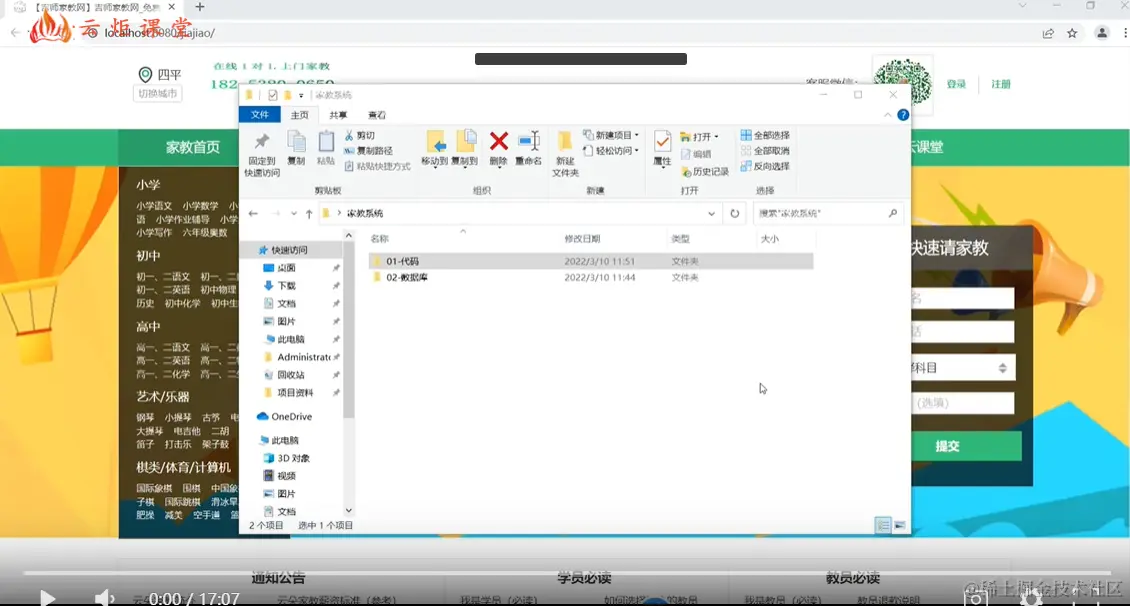Sort by the 大小 column header
Image resolution: width=1130 pixels, height=606 pixels.
(x=770, y=239)
